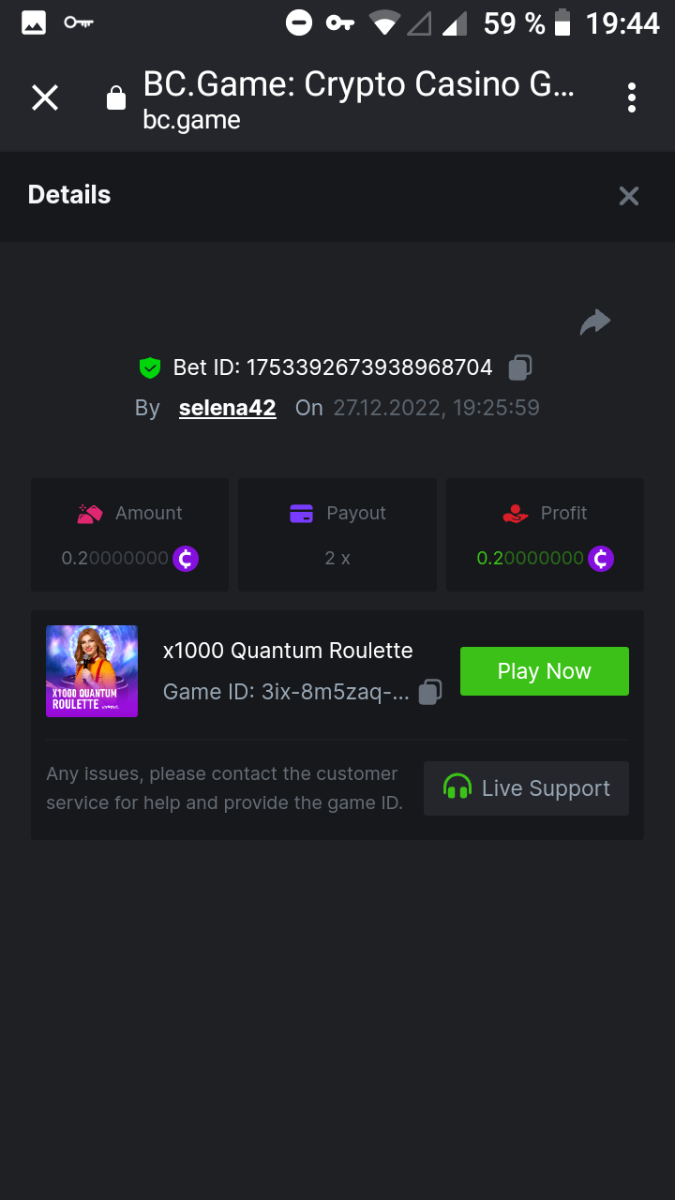The image size is (675, 1200).
Task: Close the browser custom tab
Action: tap(45, 97)
